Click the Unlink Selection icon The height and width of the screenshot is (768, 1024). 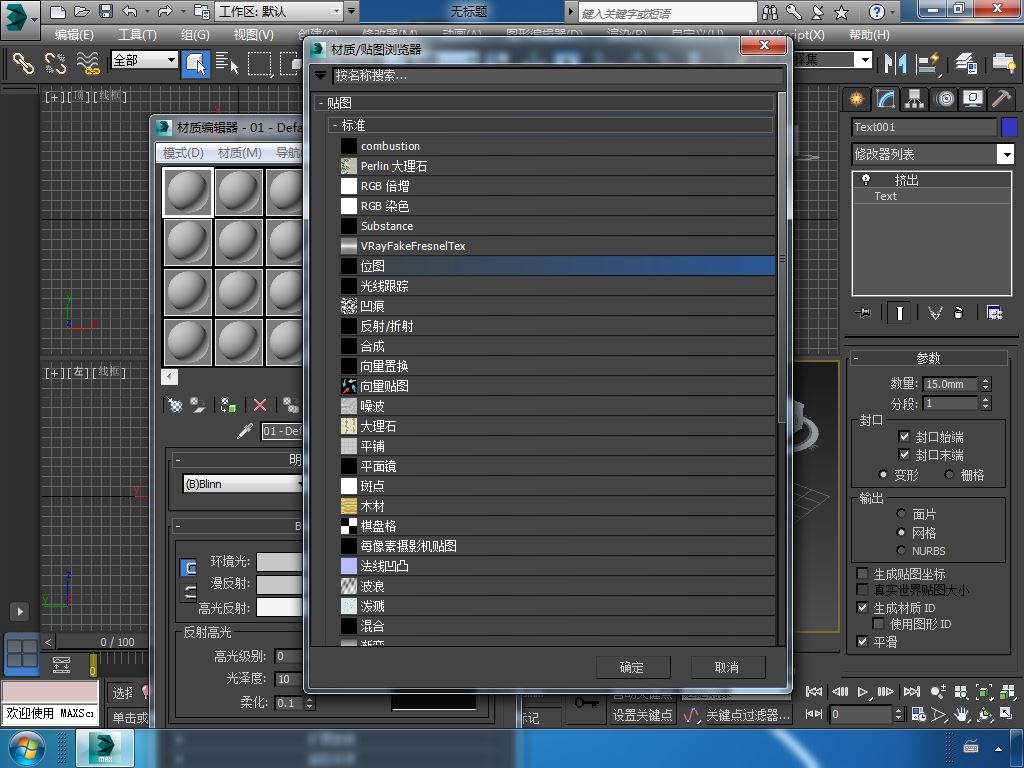pyautogui.click(x=56, y=63)
